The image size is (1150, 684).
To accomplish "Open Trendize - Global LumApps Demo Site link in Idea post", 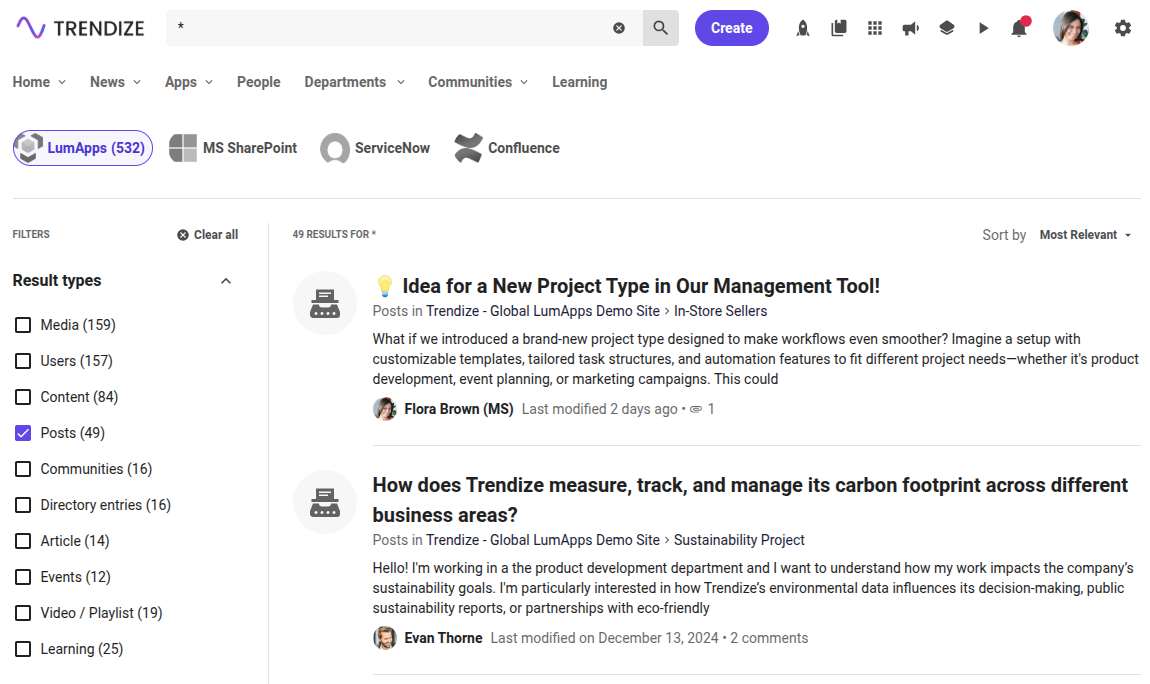I will [543, 311].
